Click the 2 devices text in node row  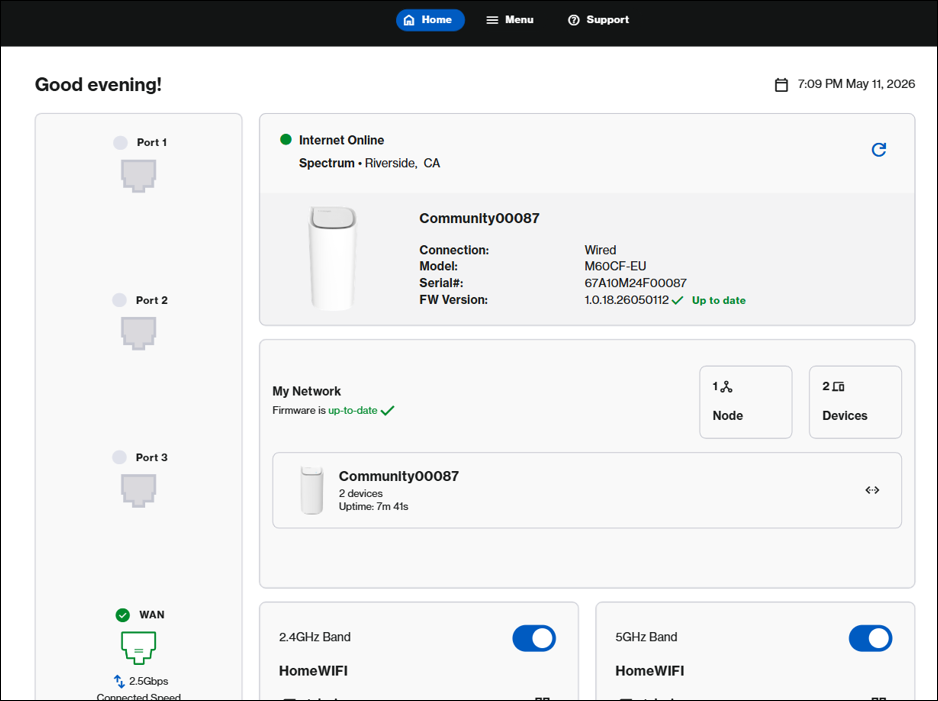coord(361,493)
